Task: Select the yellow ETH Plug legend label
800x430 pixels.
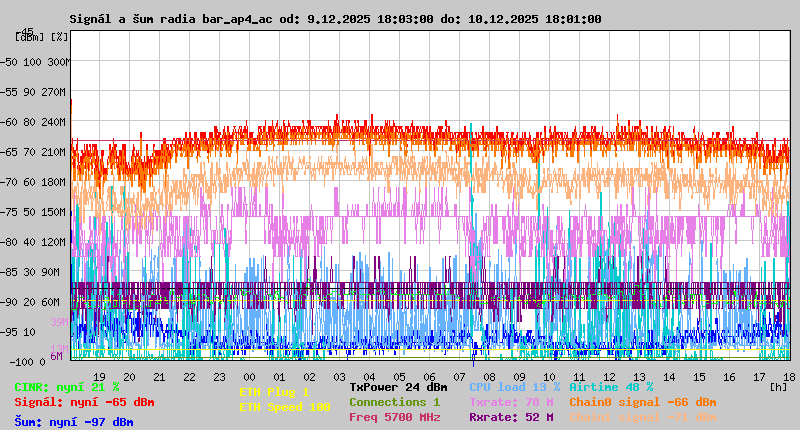Action: pos(274,393)
